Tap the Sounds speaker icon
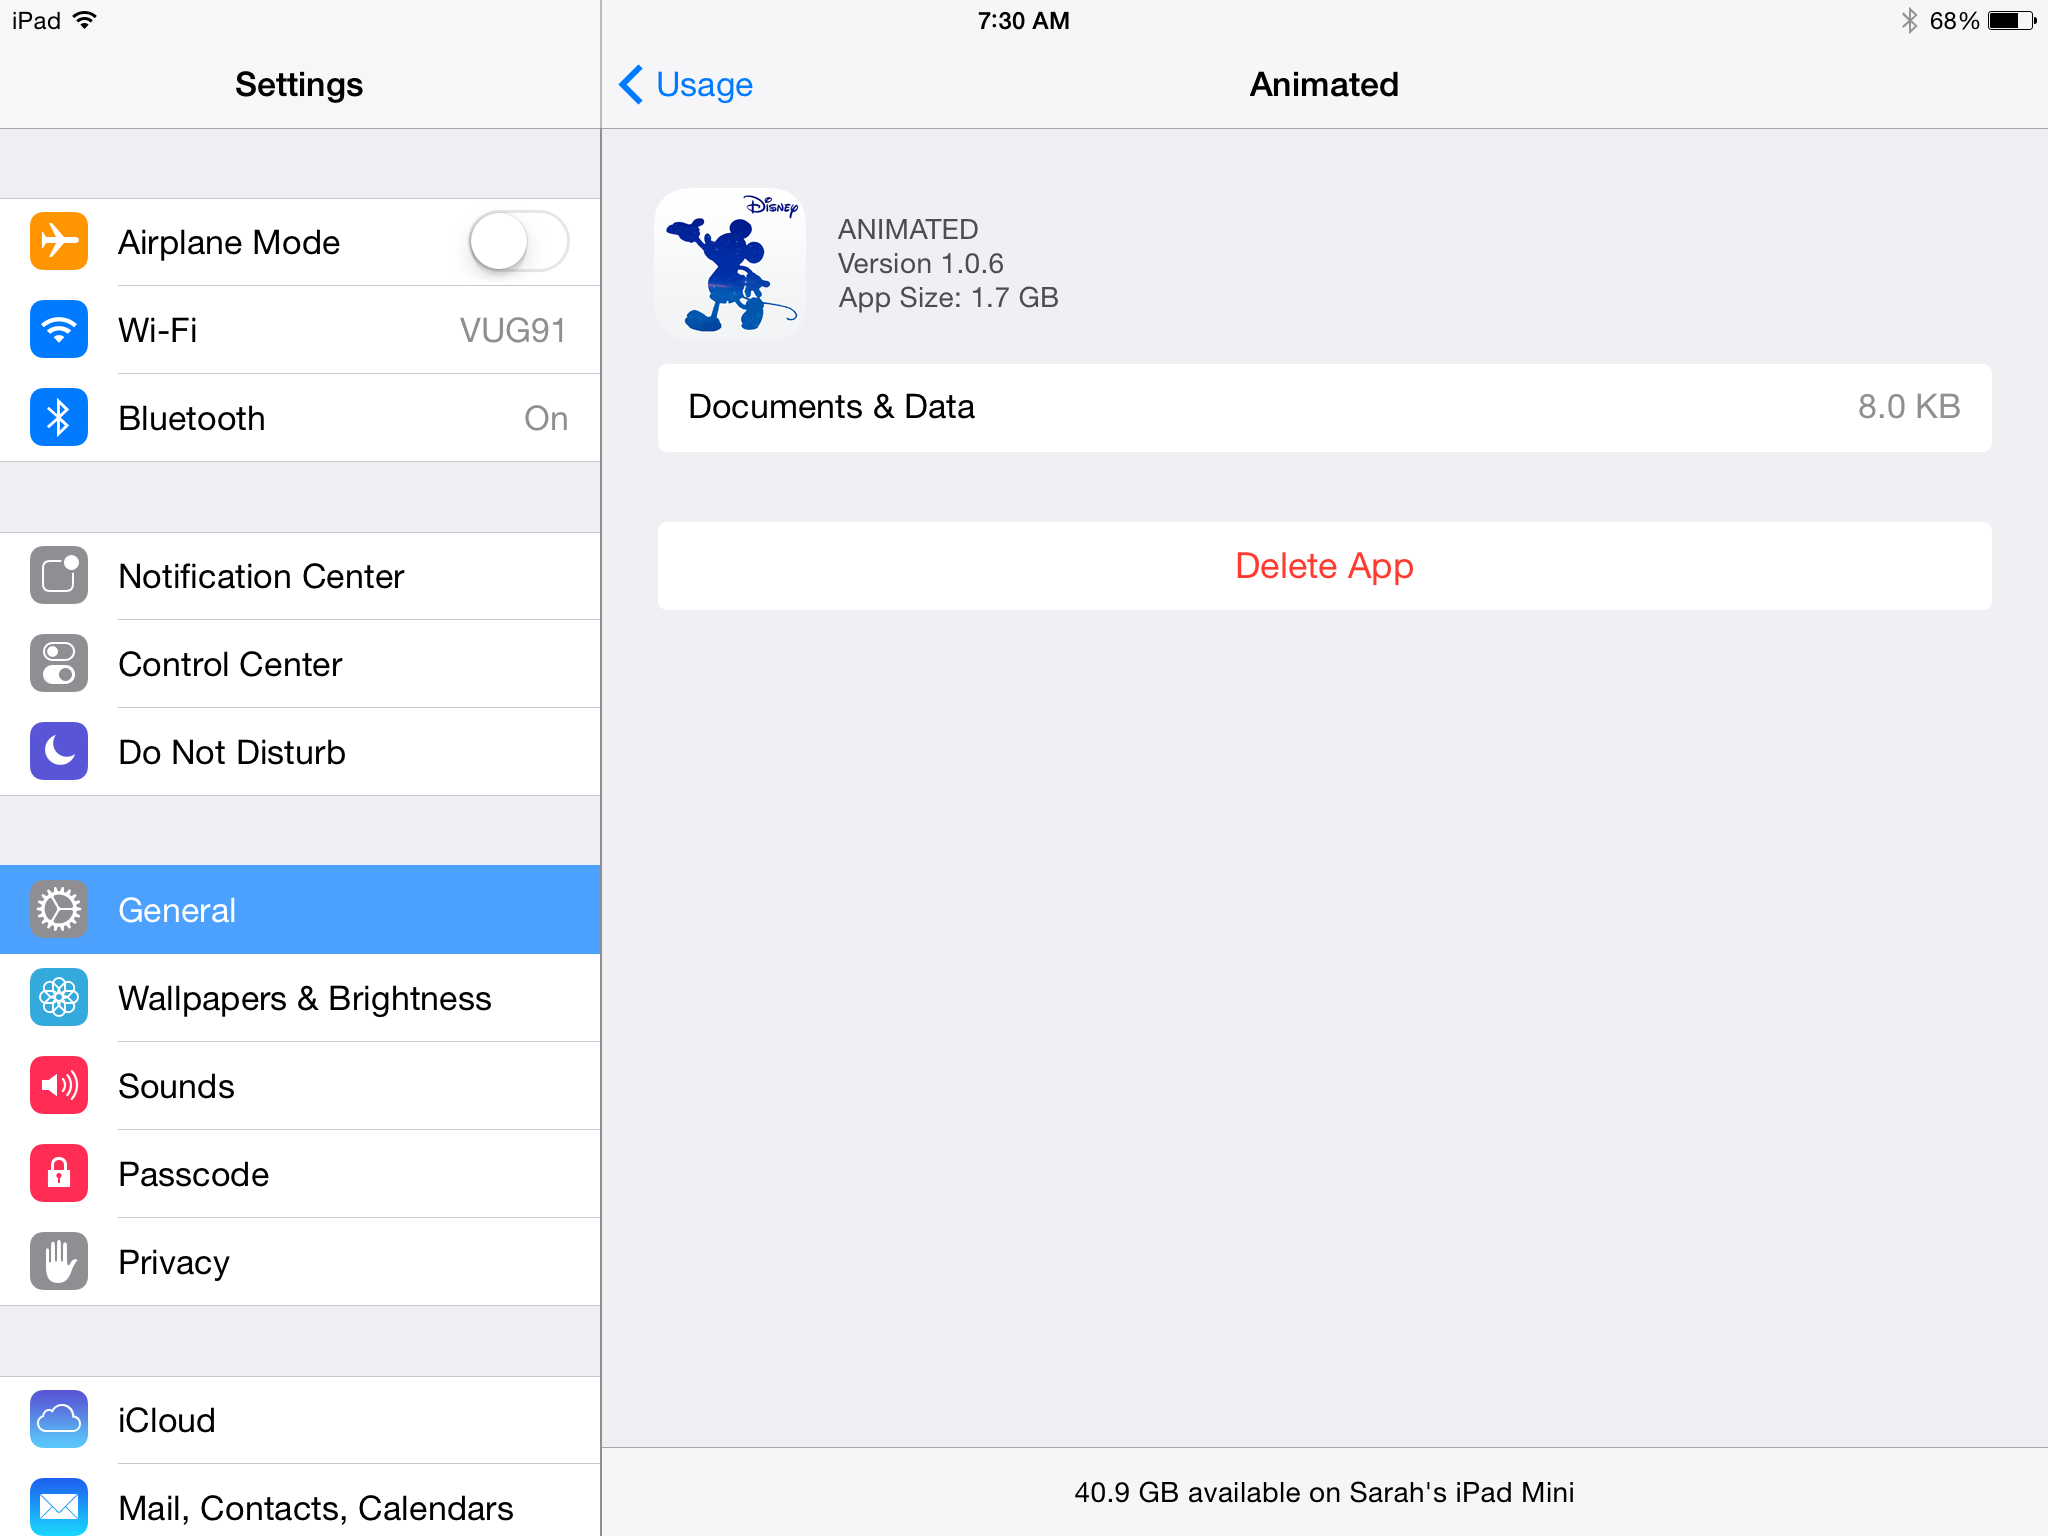This screenshot has width=2048, height=1536. [x=59, y=1085]
